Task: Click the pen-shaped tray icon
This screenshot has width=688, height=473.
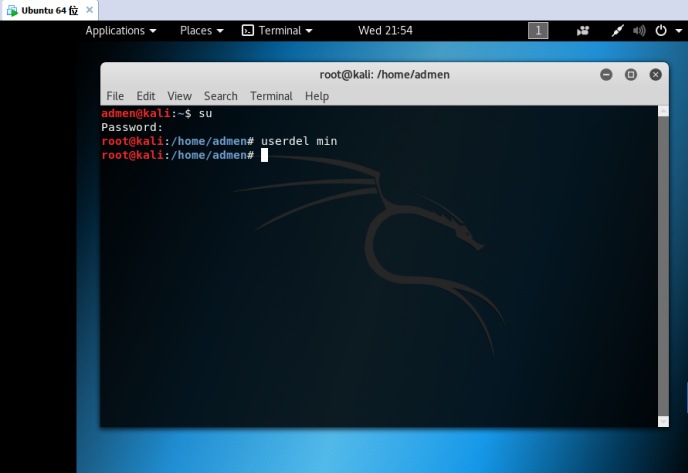Action: click(x=617, y=31)
